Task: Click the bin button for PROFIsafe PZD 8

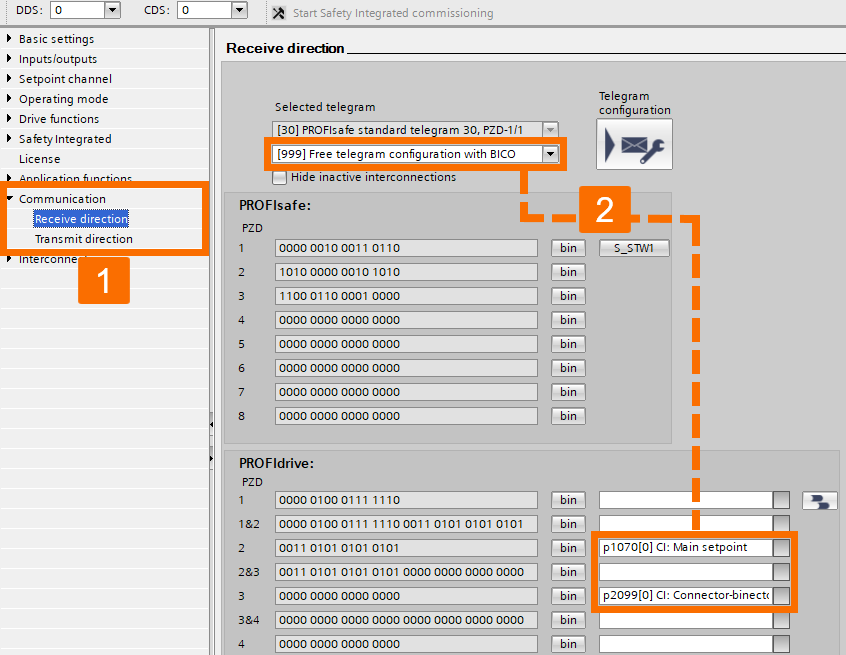Action: tap(567, 415)
